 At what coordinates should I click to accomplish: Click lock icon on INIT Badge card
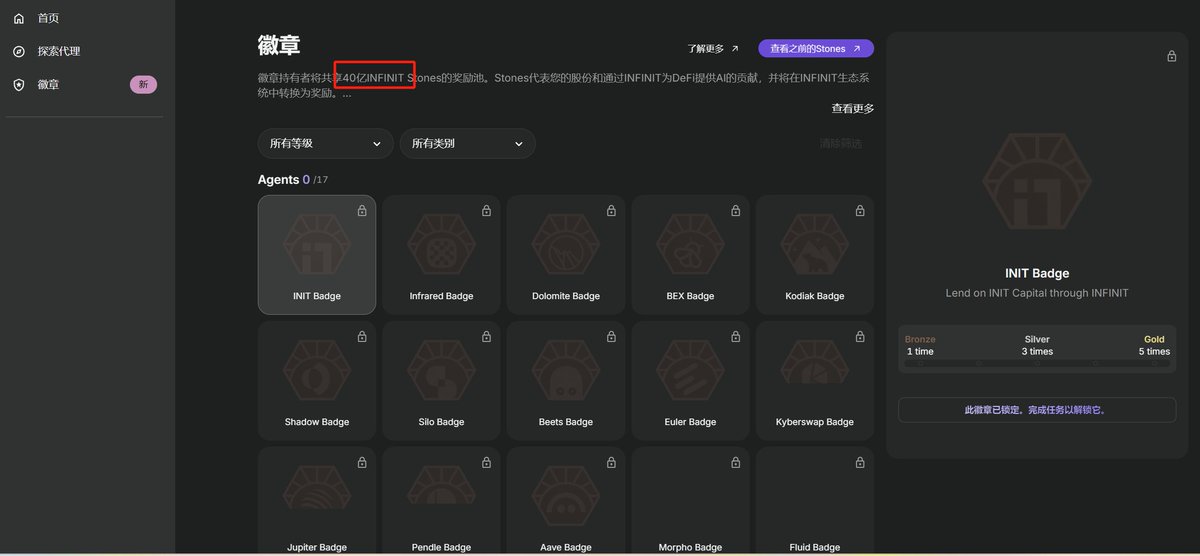[362, 210]
